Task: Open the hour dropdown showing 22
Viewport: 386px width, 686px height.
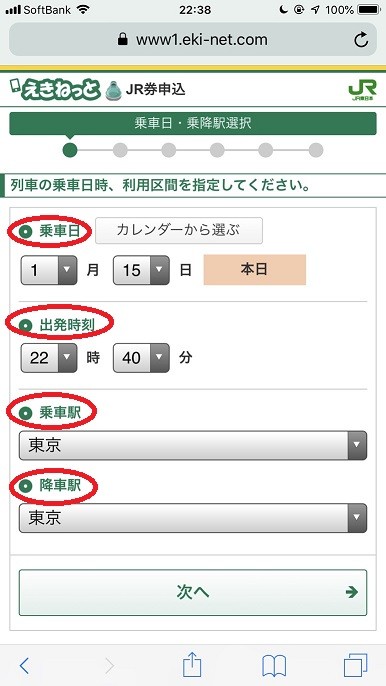Action: [x=49, y=358]
